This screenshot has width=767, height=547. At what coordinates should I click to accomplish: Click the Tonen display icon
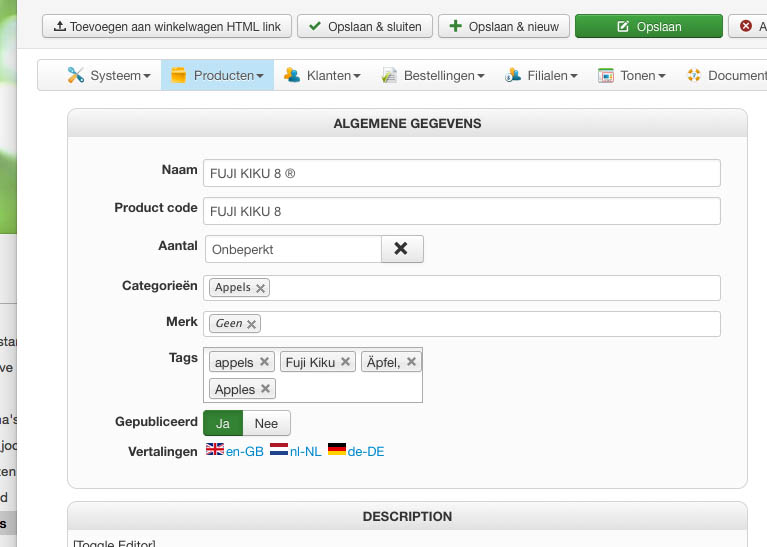click(606, 75)
